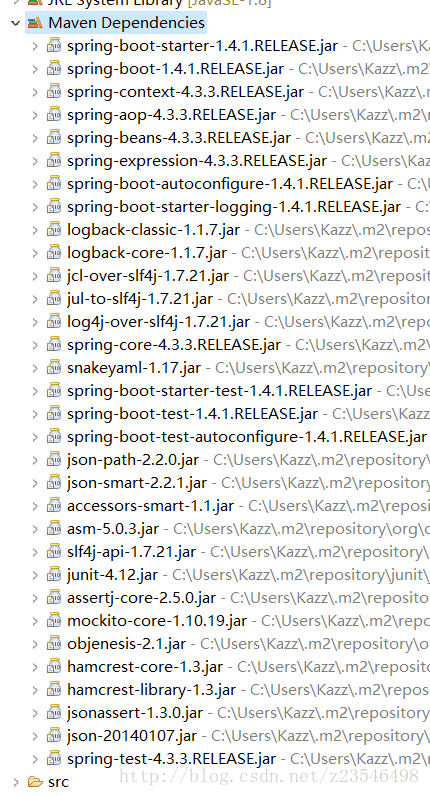
Task: Select json-path-2.2.0.jar entry
Action: 133,460
